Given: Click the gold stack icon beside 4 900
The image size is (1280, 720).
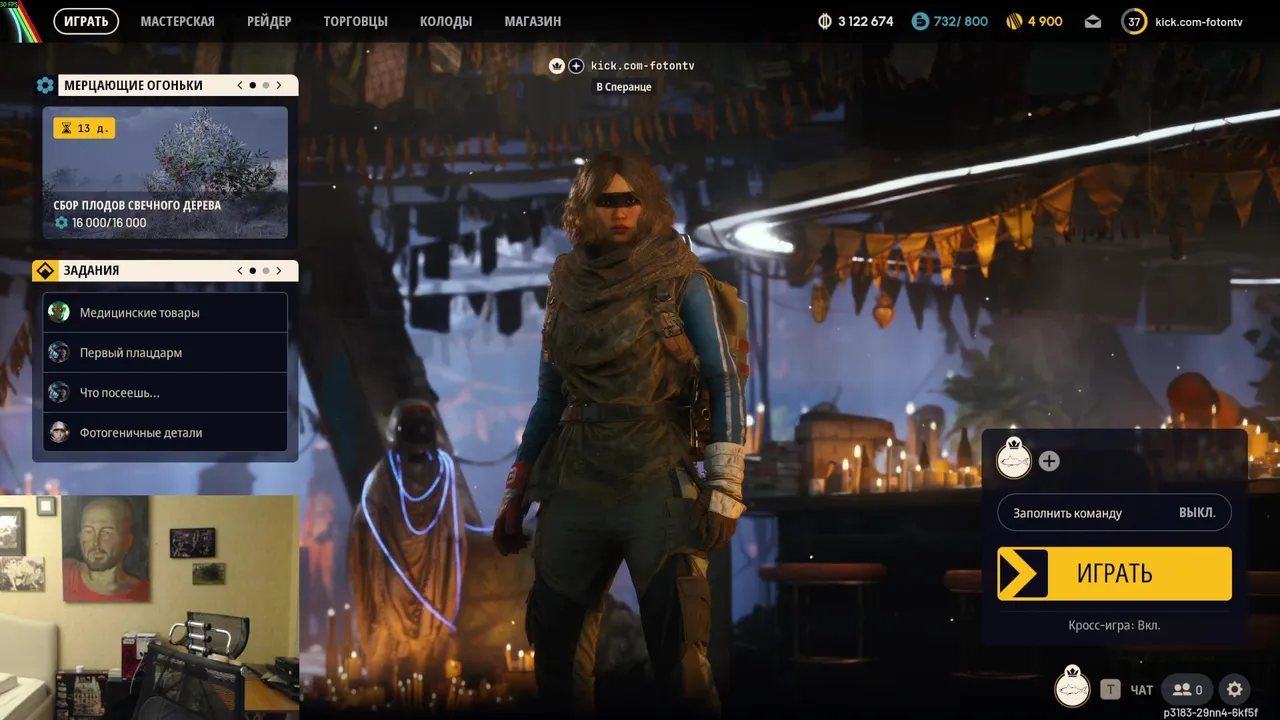Looking at the screenshot, I should pos(1013,21).
